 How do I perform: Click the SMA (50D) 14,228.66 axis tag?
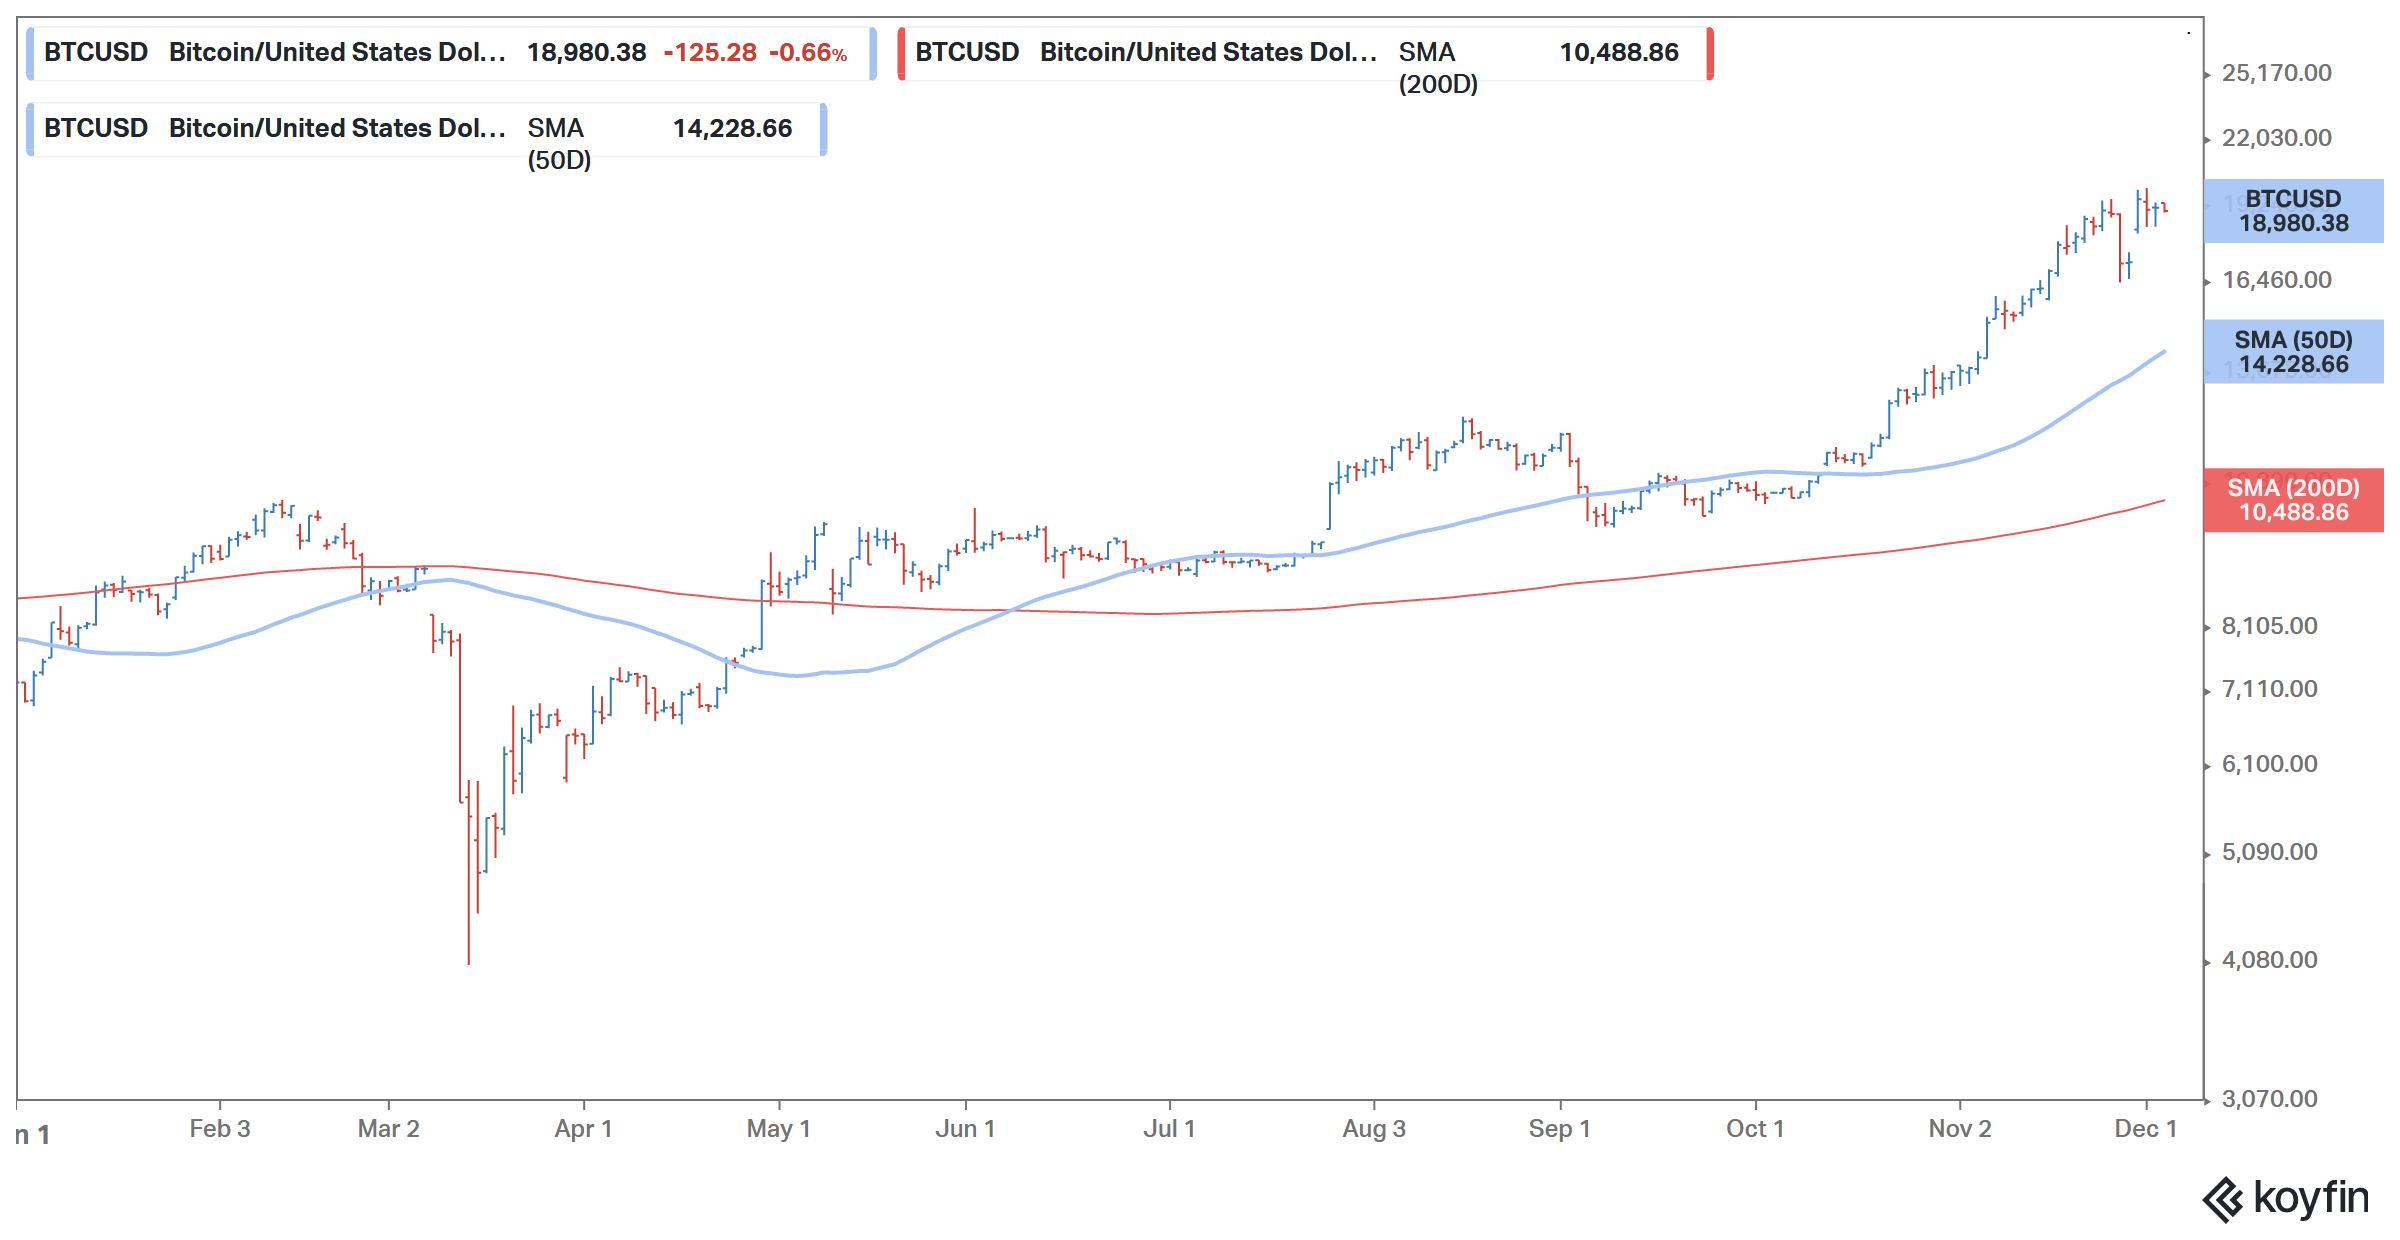pos(2294,352)
